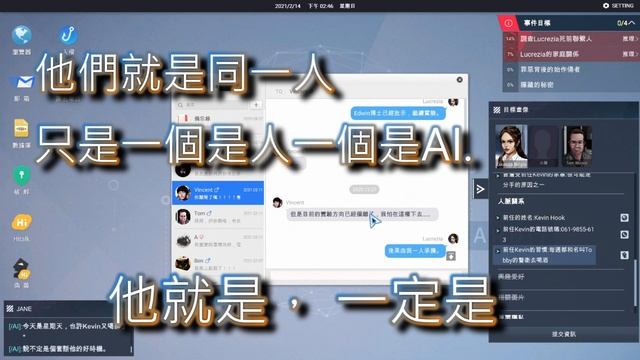Click lightbulb icon beside Kevin habit clue

pyautogui.click(x=624, y=255)
